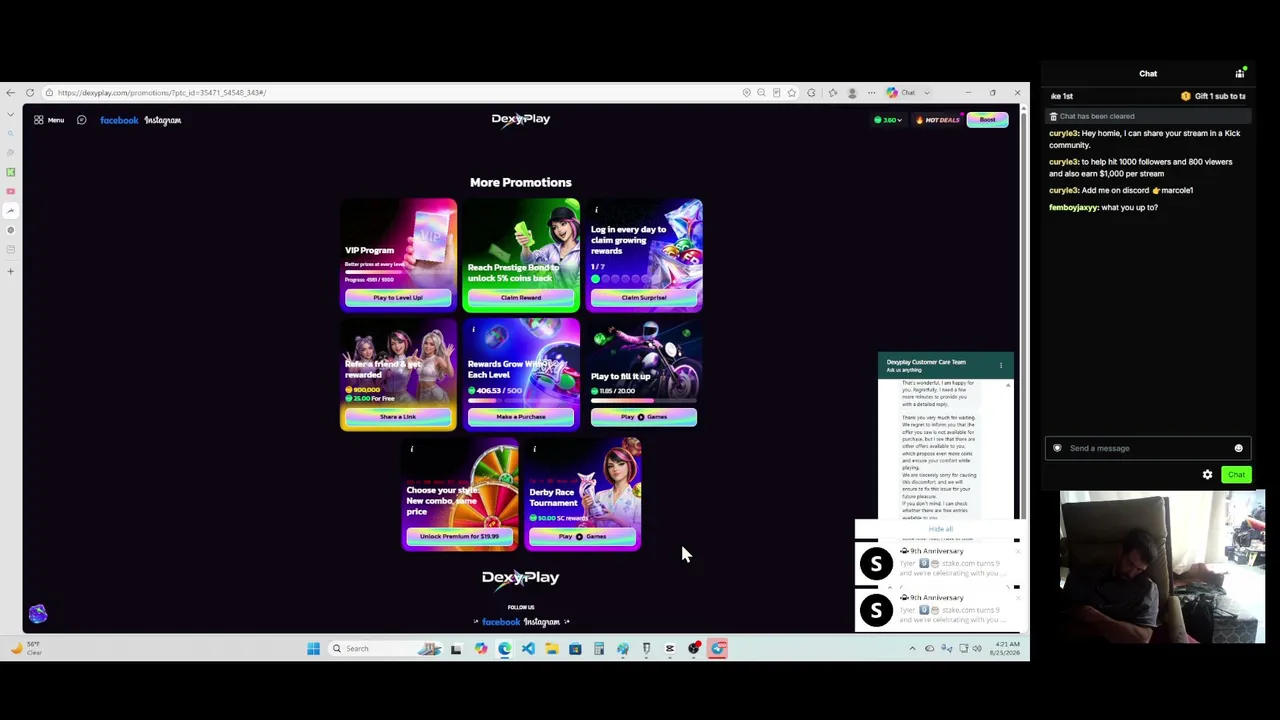Click Hide all notifications link
The height and width of the screenshot is (720, 1280).
tap(941, 529)
